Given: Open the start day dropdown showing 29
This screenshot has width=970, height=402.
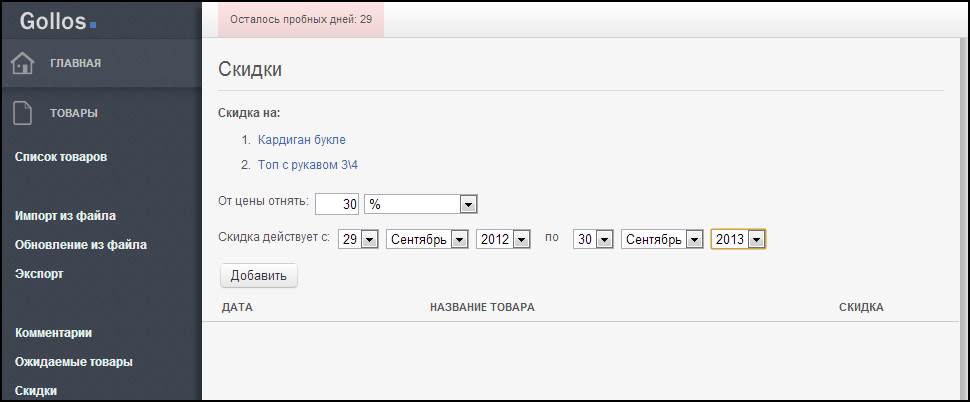Looking at the screenshot, I should pos(358,239).
